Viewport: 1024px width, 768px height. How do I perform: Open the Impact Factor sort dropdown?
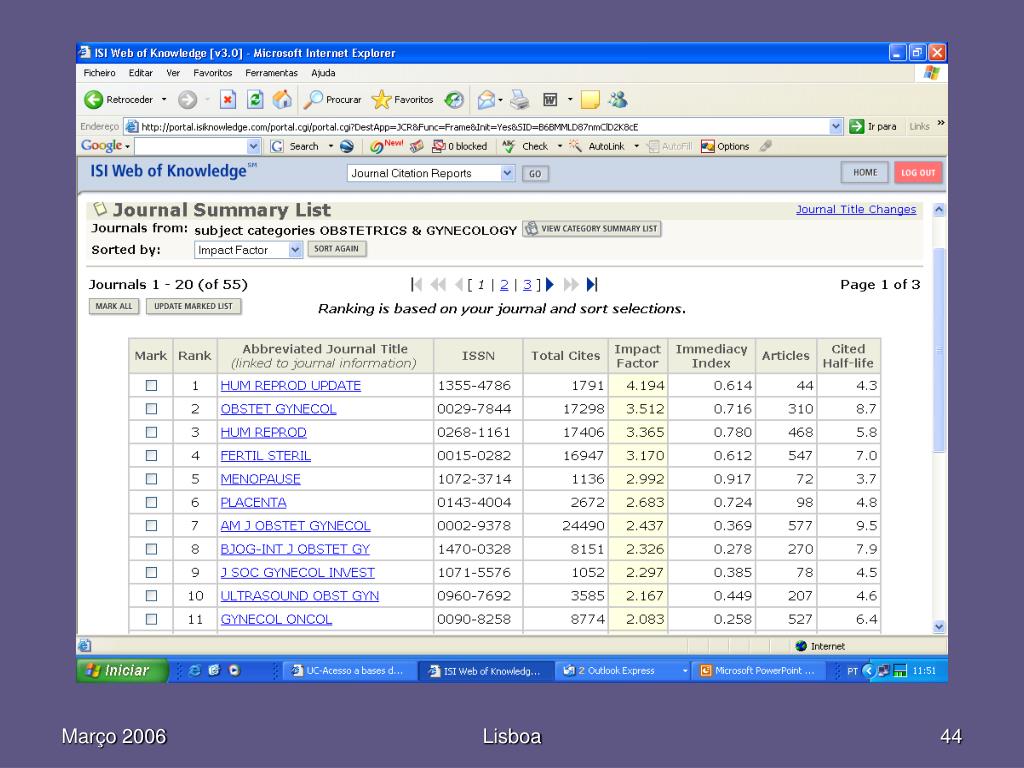tap(295, 249)
